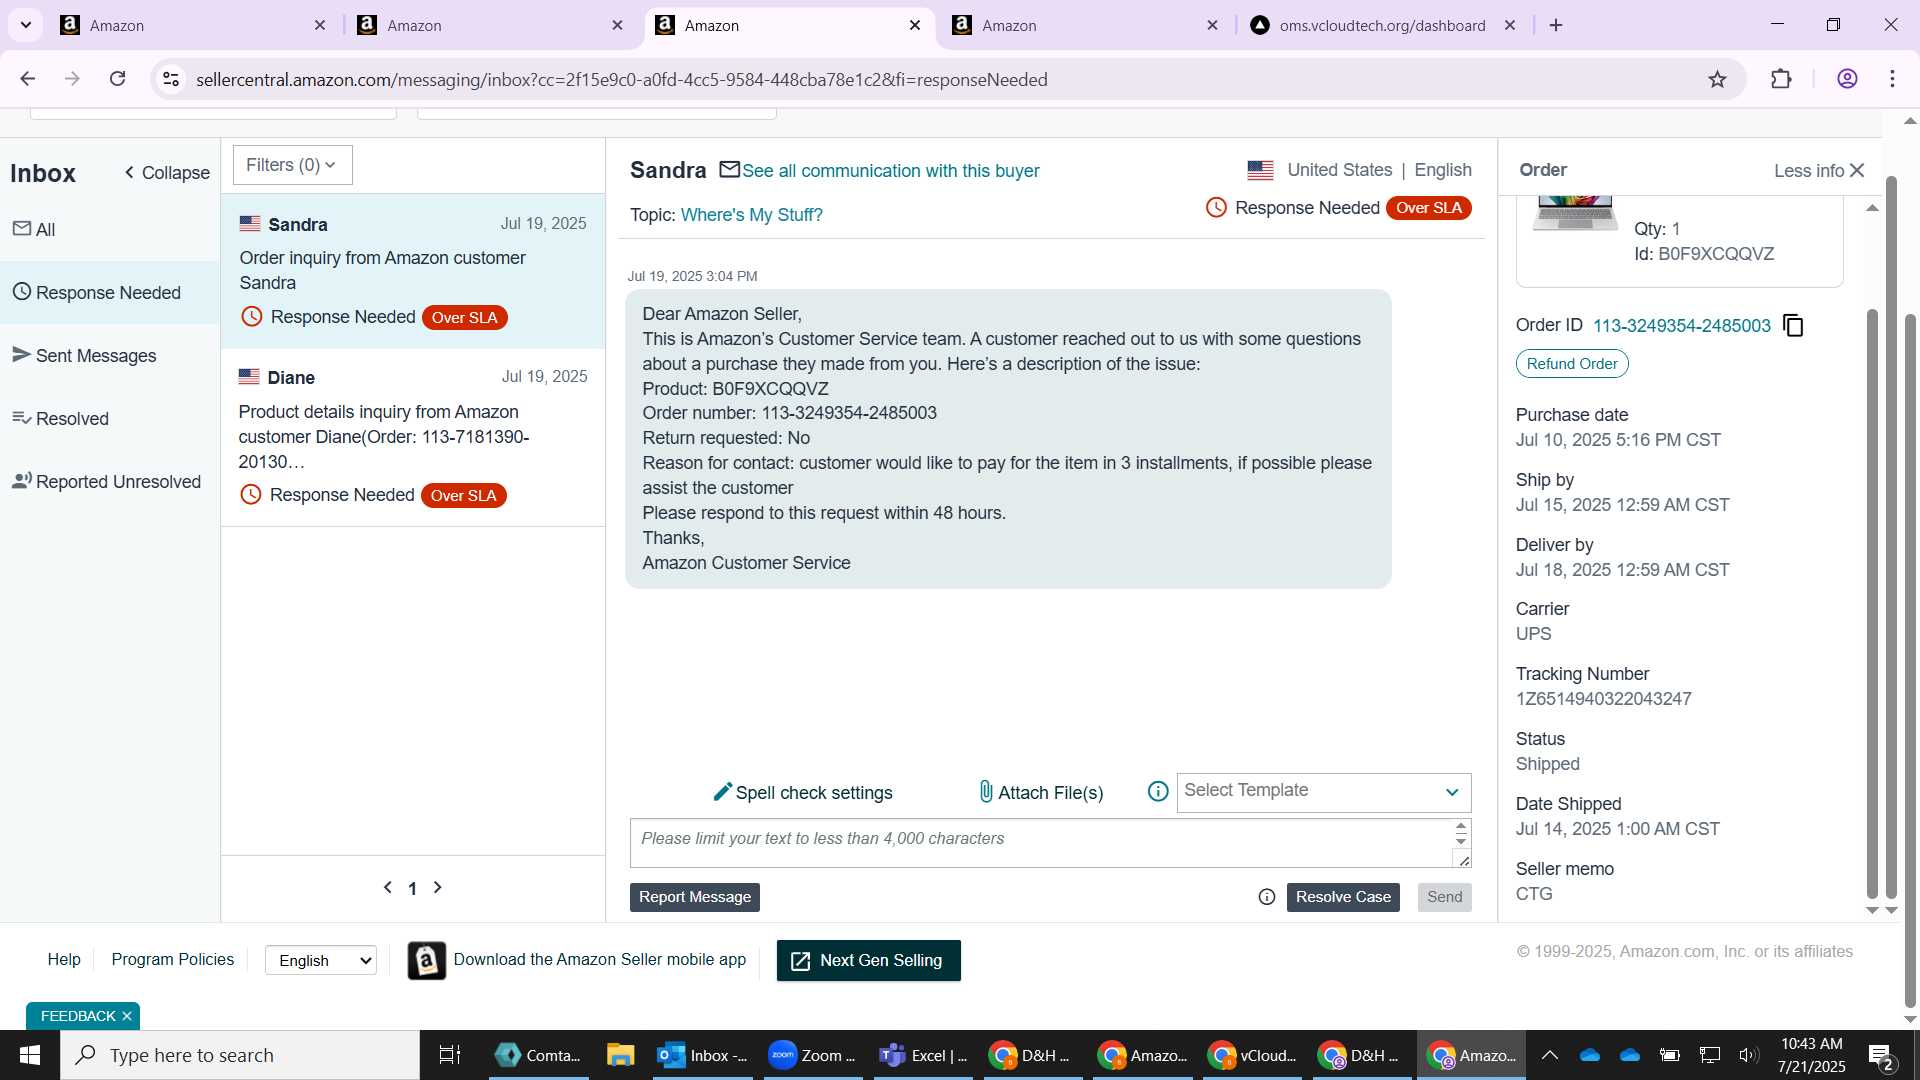Open the Windows notification center icon

coord(1881,1055)
